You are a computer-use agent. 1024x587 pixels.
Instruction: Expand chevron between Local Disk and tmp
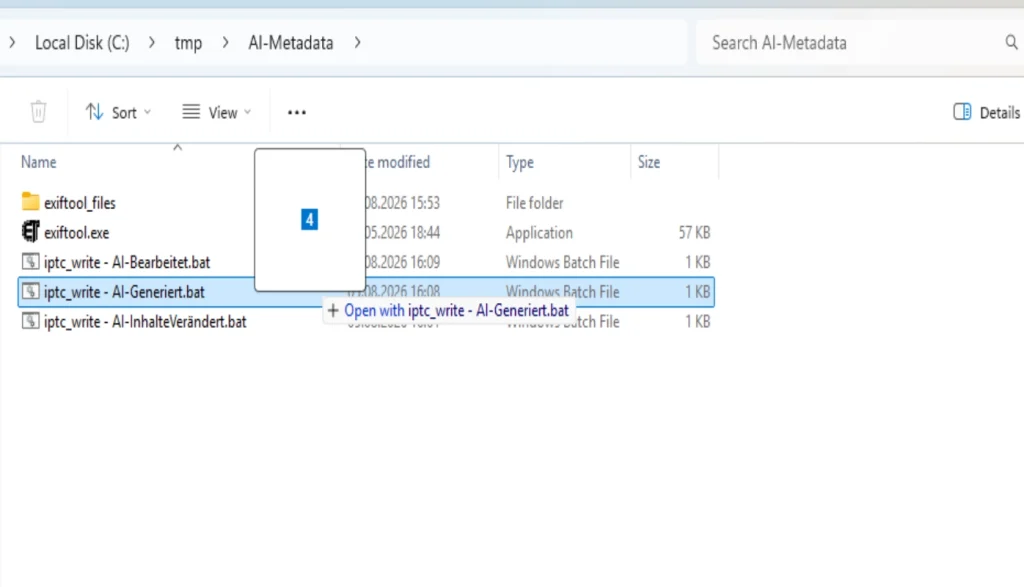(152, 42)
